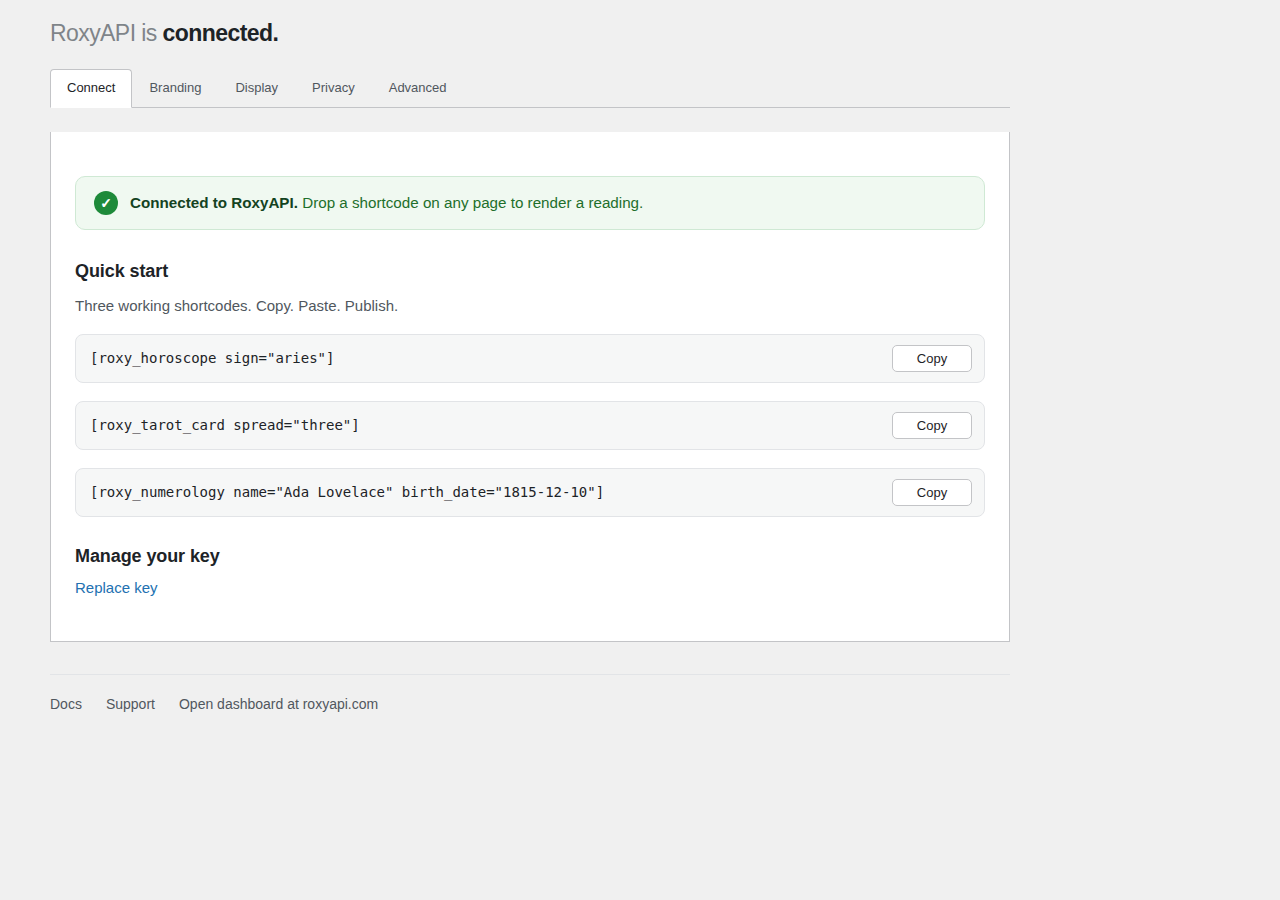The image size is (1280, 900).
Task: Open the Branding tab
Action: pos(175,88)
